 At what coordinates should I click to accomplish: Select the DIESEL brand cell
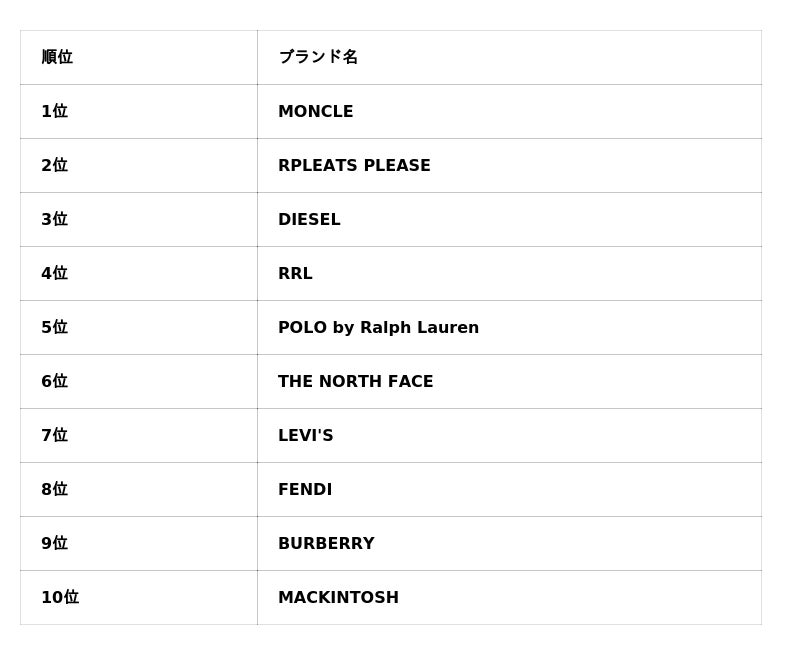click(309, 220)
